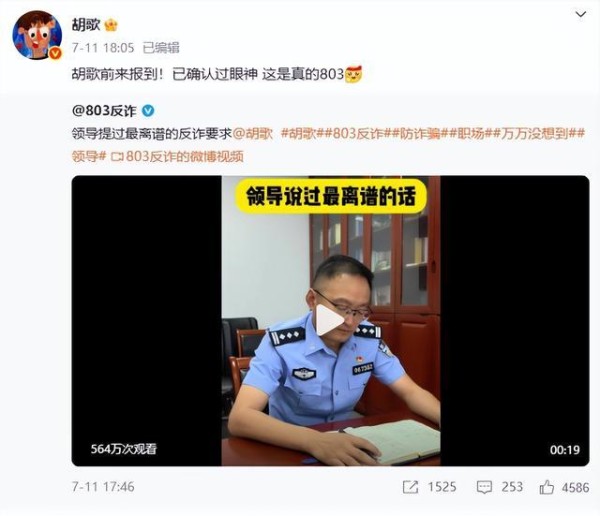Image resolution: width=600 pixels, height=516 pixels.
Task: Click the repost share icon
Action: (x=410, y=487)
